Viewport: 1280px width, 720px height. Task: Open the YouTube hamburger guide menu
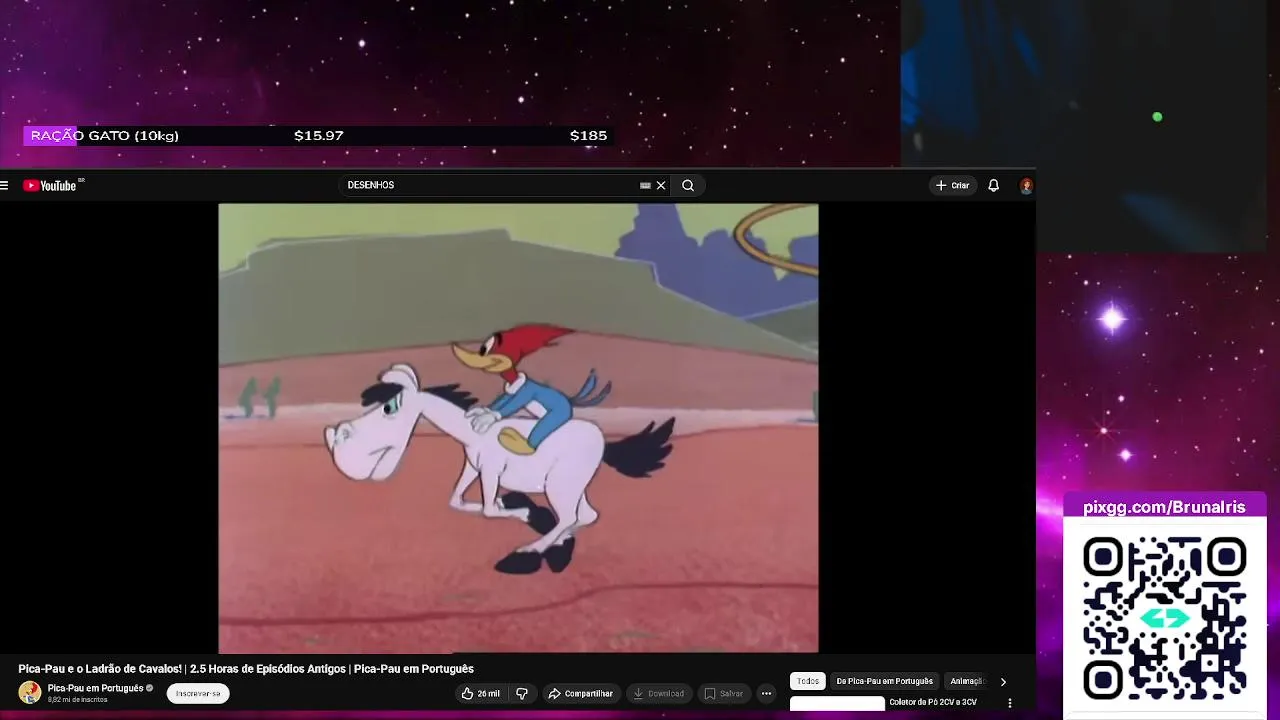coord(4,185)
